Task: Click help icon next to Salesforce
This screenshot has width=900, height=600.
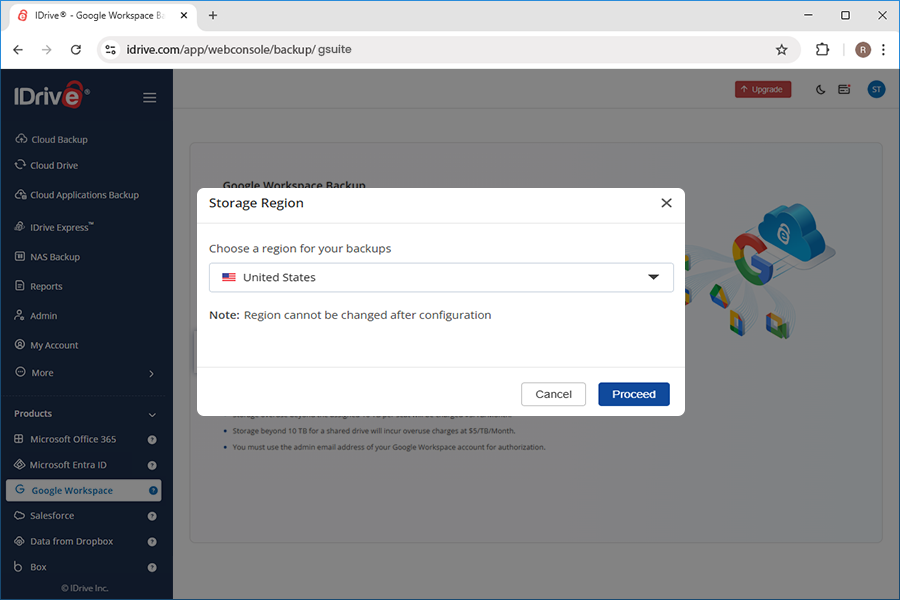Action: point(152,516)
